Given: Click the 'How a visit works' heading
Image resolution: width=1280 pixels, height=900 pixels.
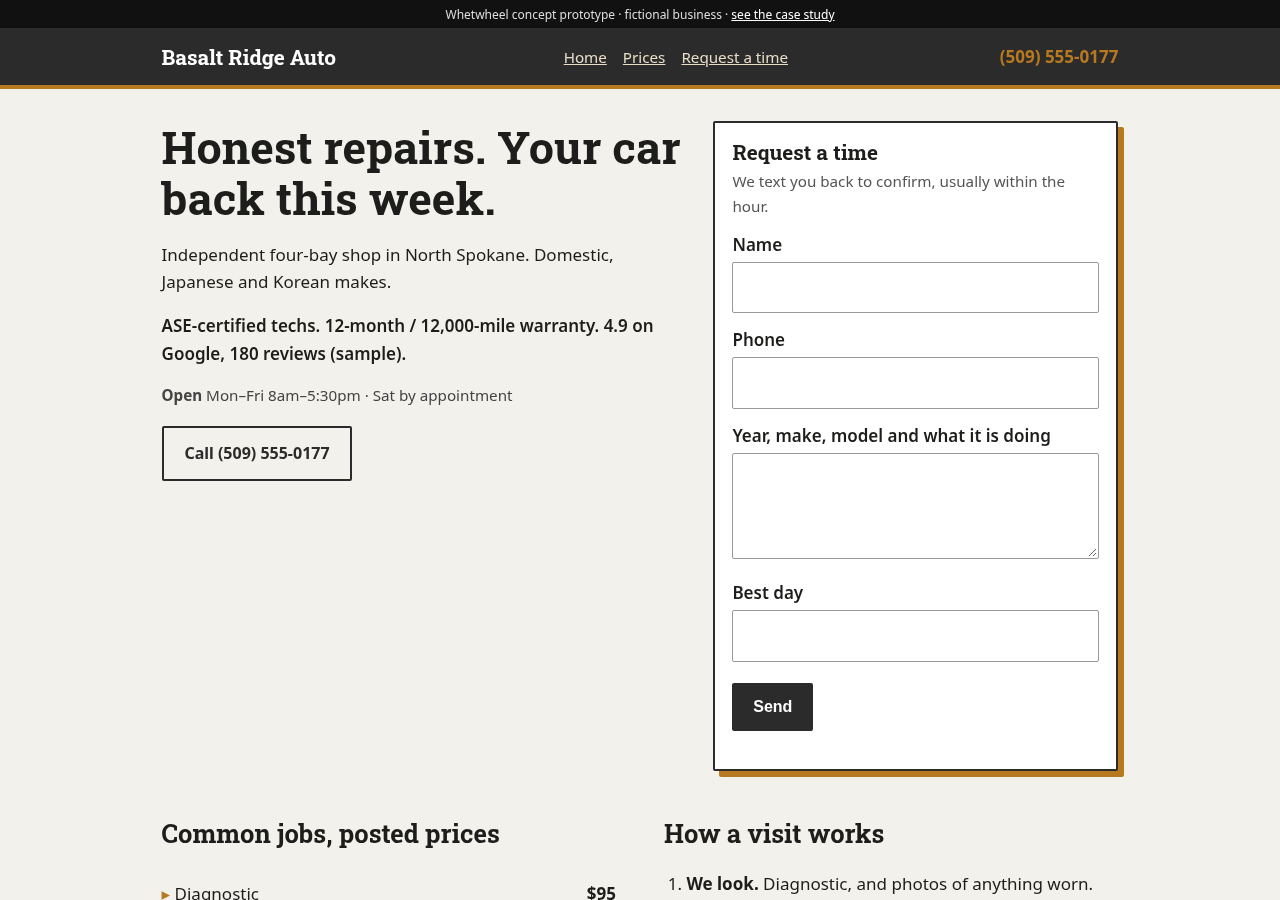Looking at the screenshot, I should 774,833.
